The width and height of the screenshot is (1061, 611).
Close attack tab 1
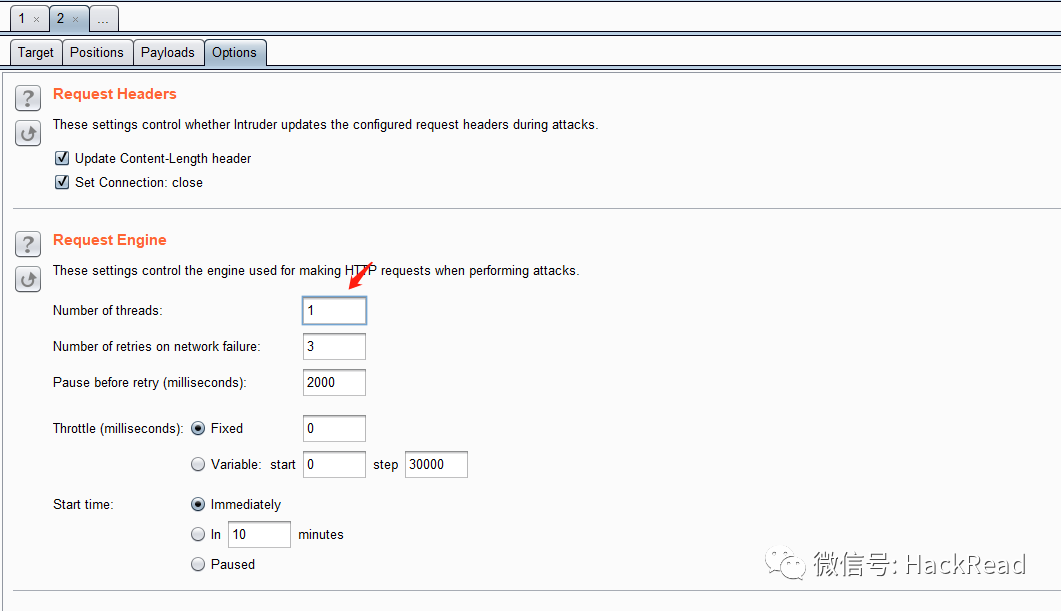(37, 19)
